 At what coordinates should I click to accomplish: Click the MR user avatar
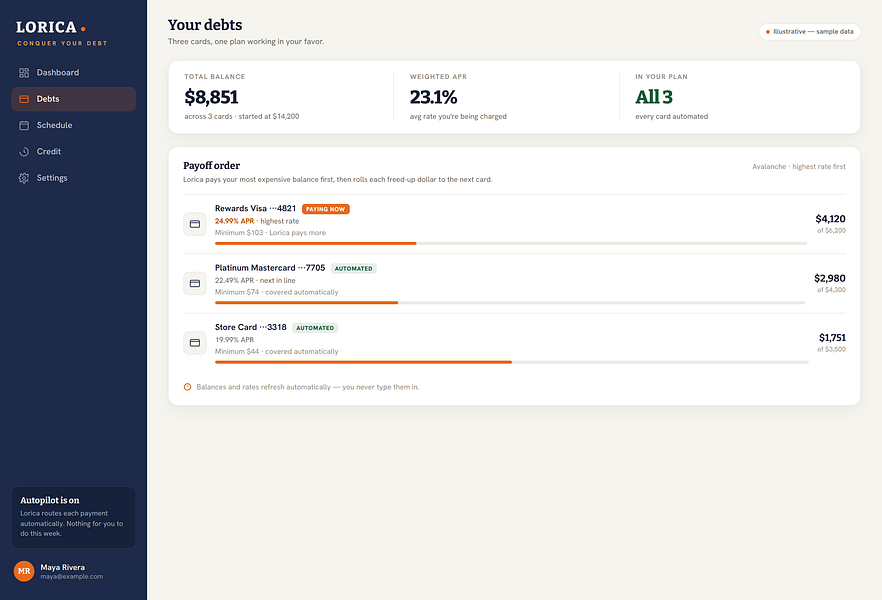coord(24,571)
